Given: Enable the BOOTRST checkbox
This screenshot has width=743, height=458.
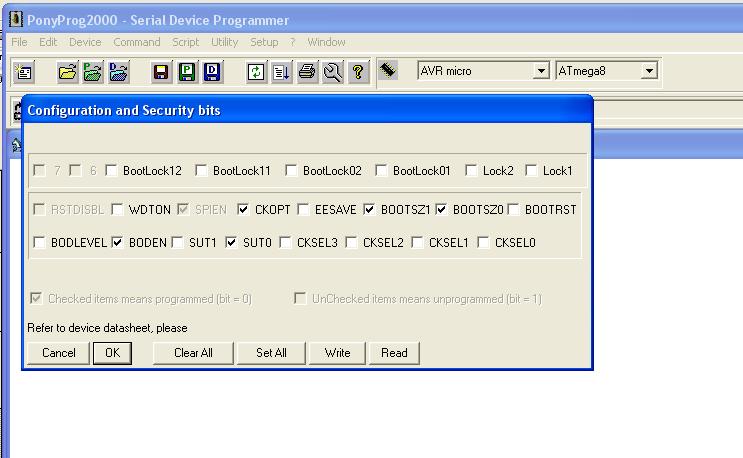Looking at the screenshot, I should pos(513,209).
